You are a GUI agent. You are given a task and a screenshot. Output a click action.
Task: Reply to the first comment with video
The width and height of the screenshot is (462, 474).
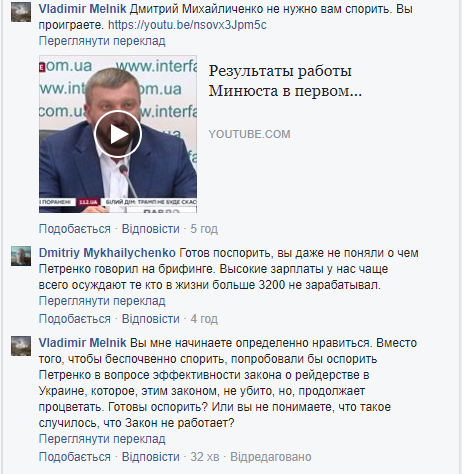pos(151,229)
